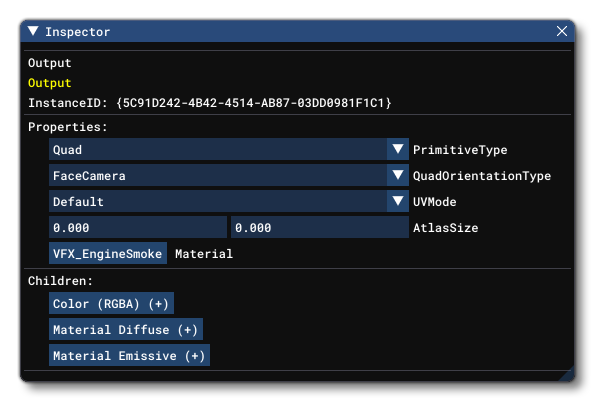Click the UVMode label
This screenshot has height=402, width=595.
(x=434, y=202)
